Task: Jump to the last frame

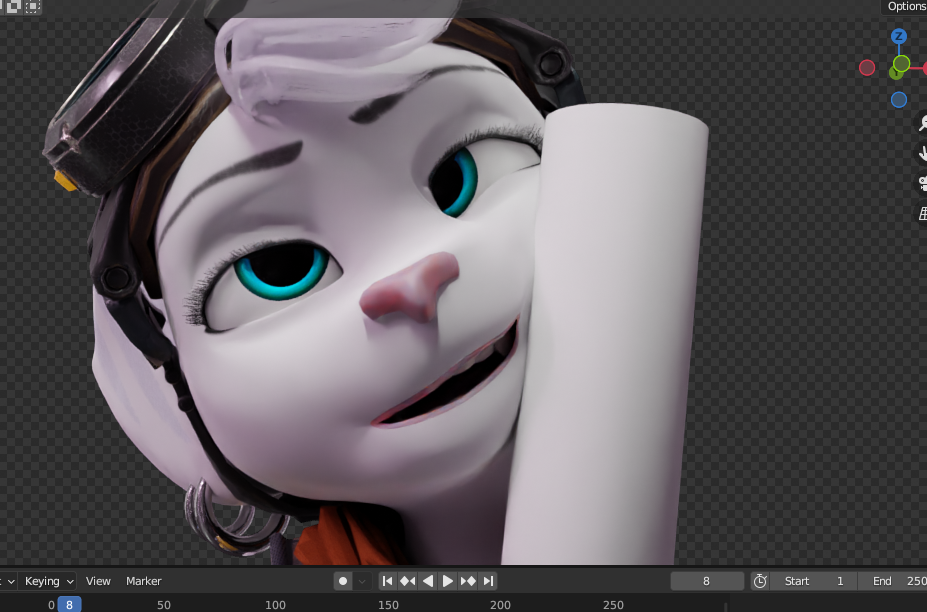Action: pyautogui.click(x=488, y=581)
